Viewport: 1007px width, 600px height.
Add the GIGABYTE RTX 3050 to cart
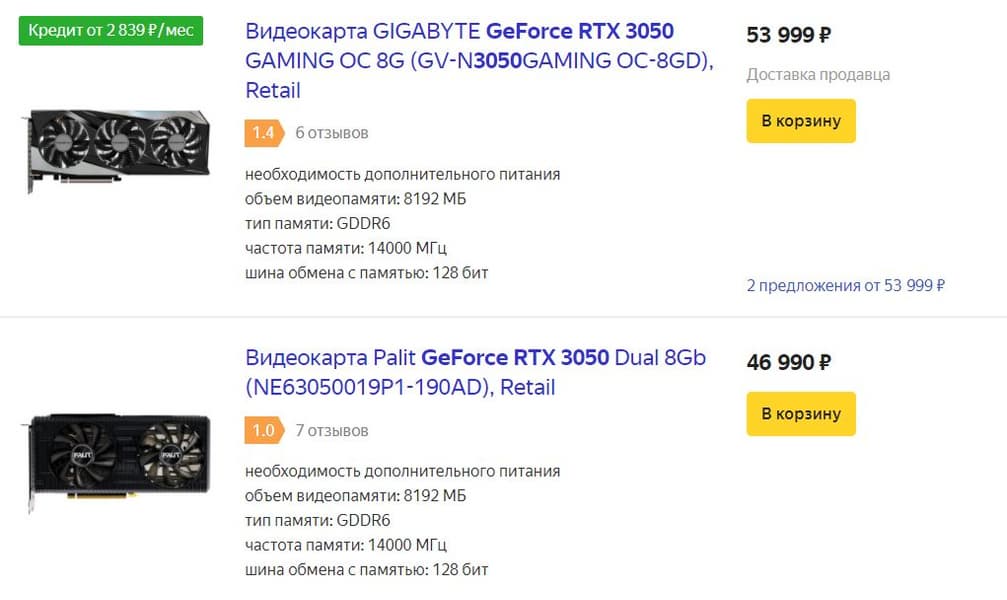click(x=800, y=121)
